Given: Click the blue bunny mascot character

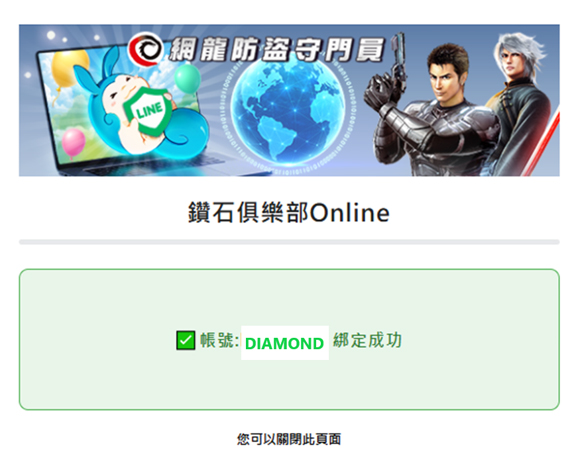Looking at the screenshot, I should 140,111.
